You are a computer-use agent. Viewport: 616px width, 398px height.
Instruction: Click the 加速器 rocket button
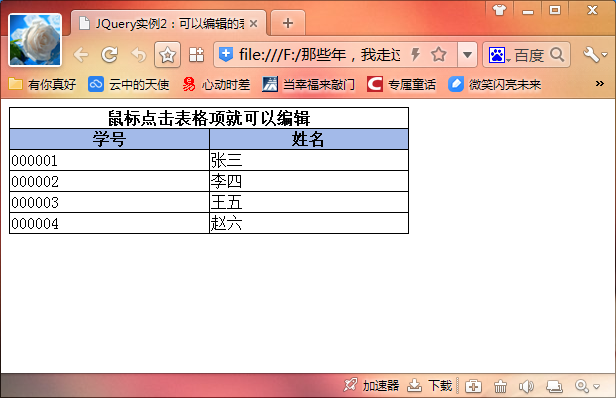(x=371, y=385)
